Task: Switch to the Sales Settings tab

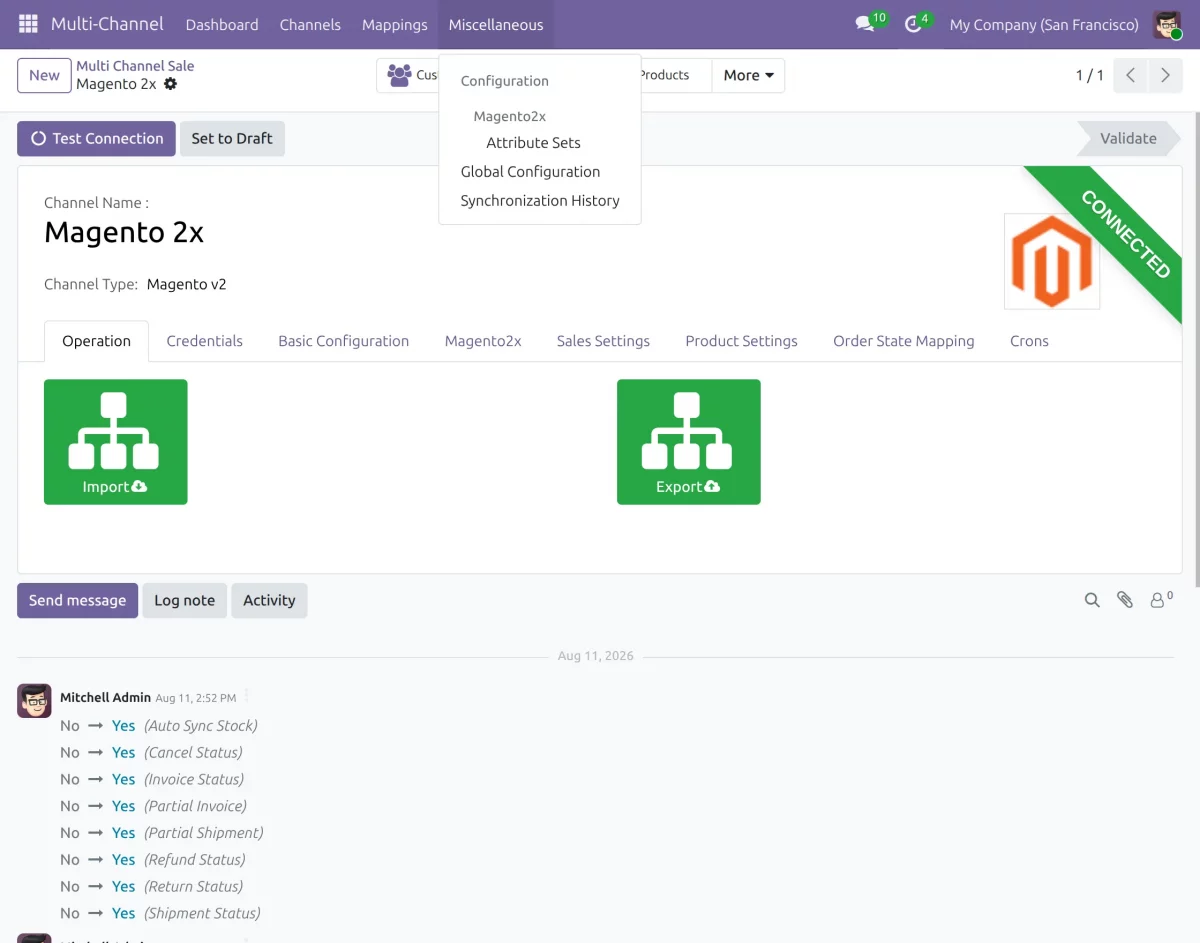Action: coord(603,341)
